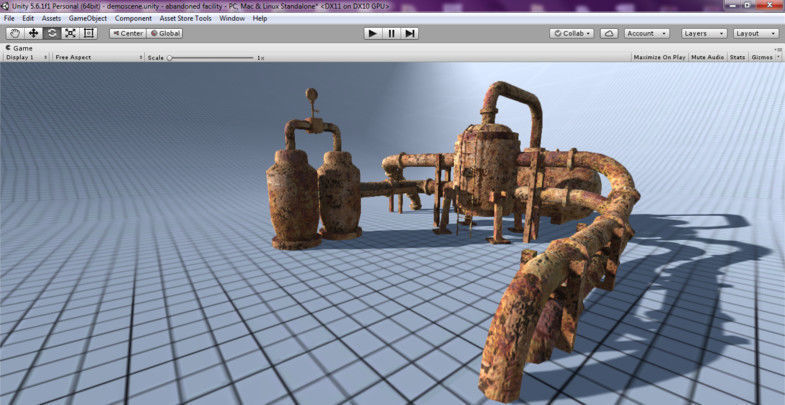Toggle the Stats overlay
The image size is (785, 405).
(737, 58)
